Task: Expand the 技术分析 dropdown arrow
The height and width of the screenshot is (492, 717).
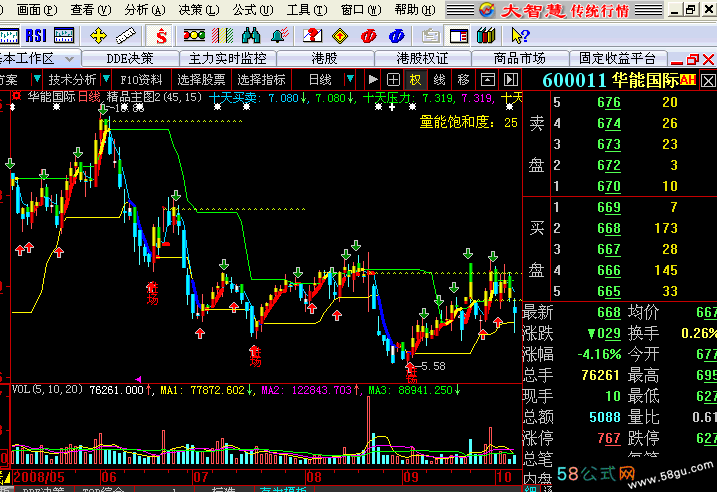Action: point(106,79)
